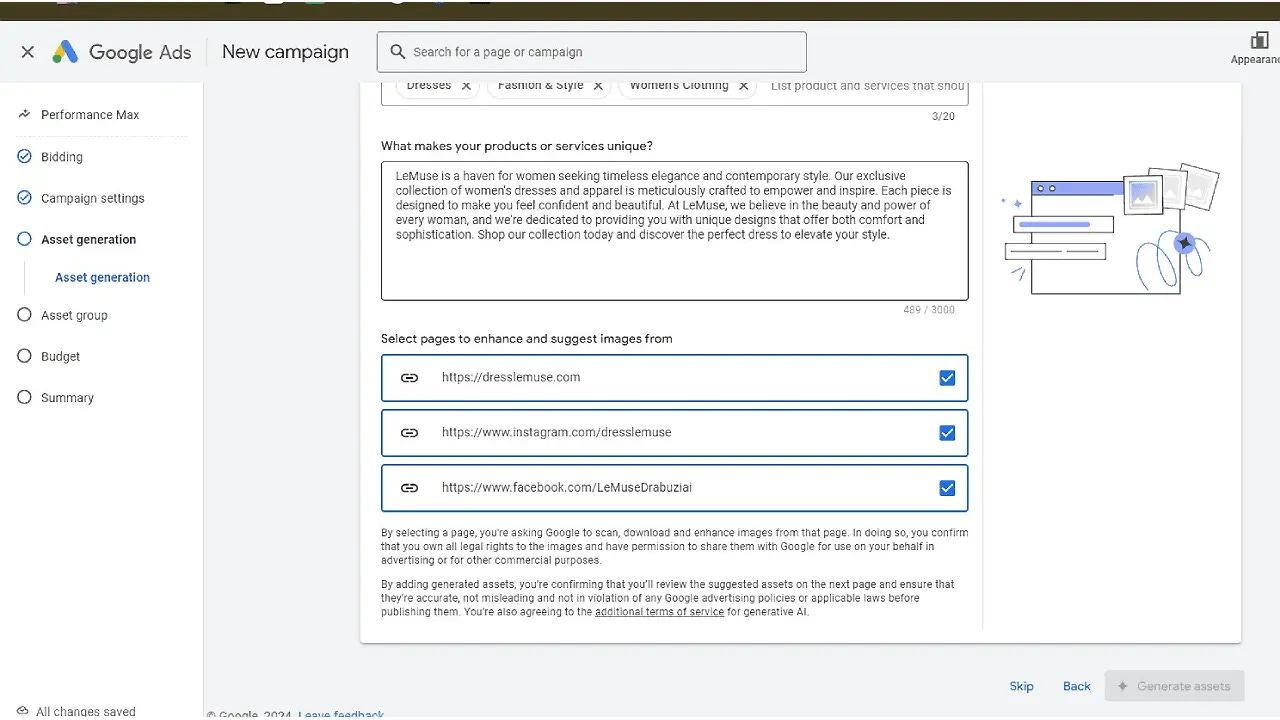The image size is (1280, 720).
Task: Click the 3/20 chip counter
Action: [943, 116]
